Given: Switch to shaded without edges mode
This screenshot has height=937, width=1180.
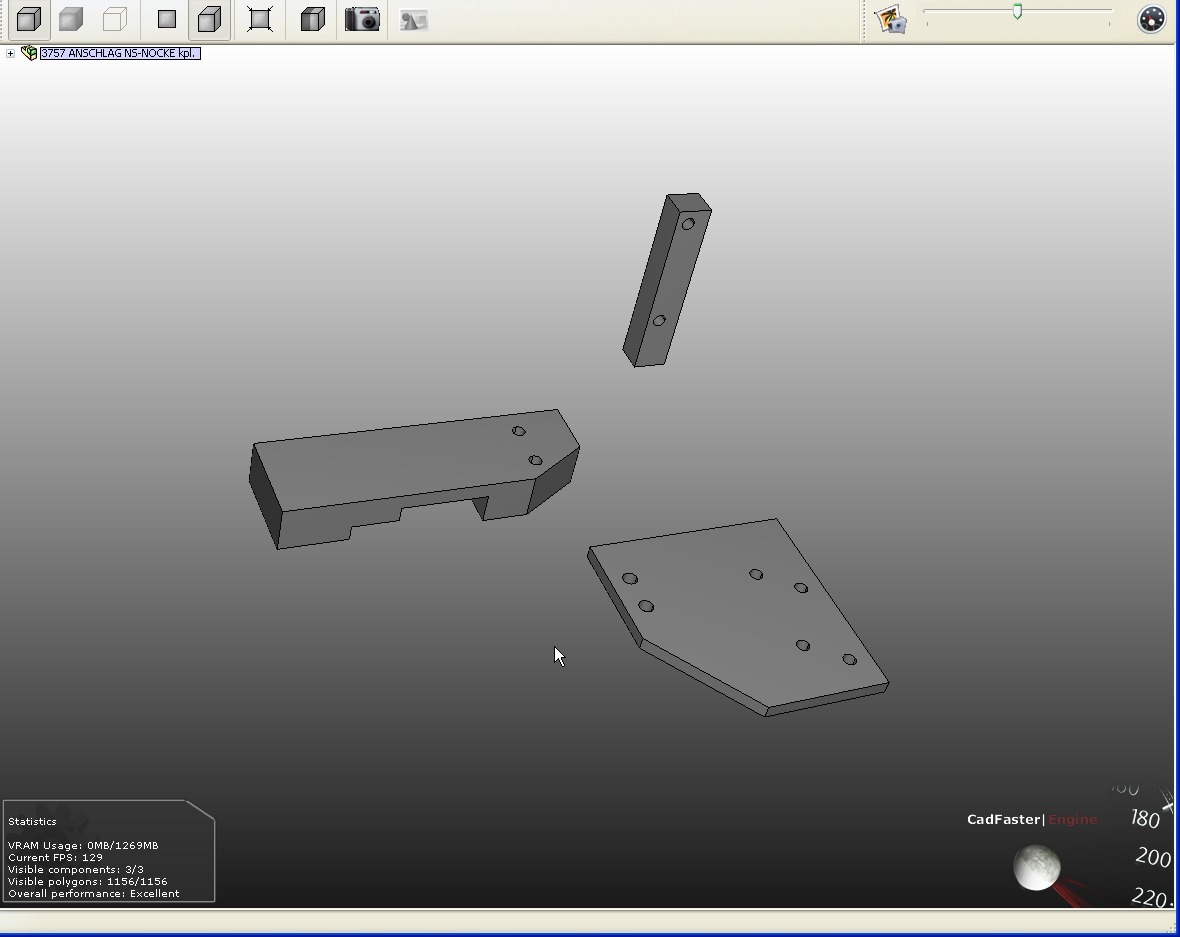Looking at the screenshot, I should tap(71, 20).
